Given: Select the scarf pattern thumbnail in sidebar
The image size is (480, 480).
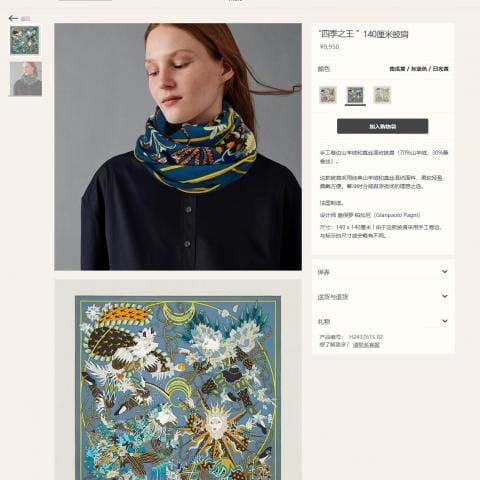Looking at the screenshot, I should tap(25, 41).
